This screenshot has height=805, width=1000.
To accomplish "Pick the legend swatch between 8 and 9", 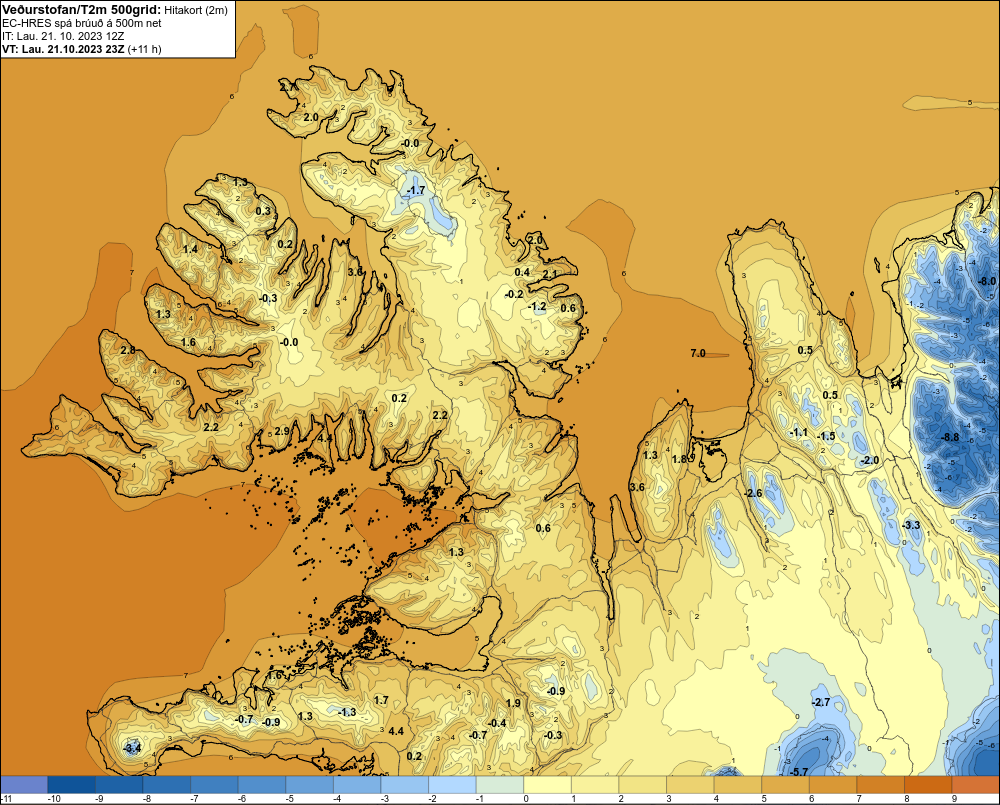I will (x=929, y=785).
